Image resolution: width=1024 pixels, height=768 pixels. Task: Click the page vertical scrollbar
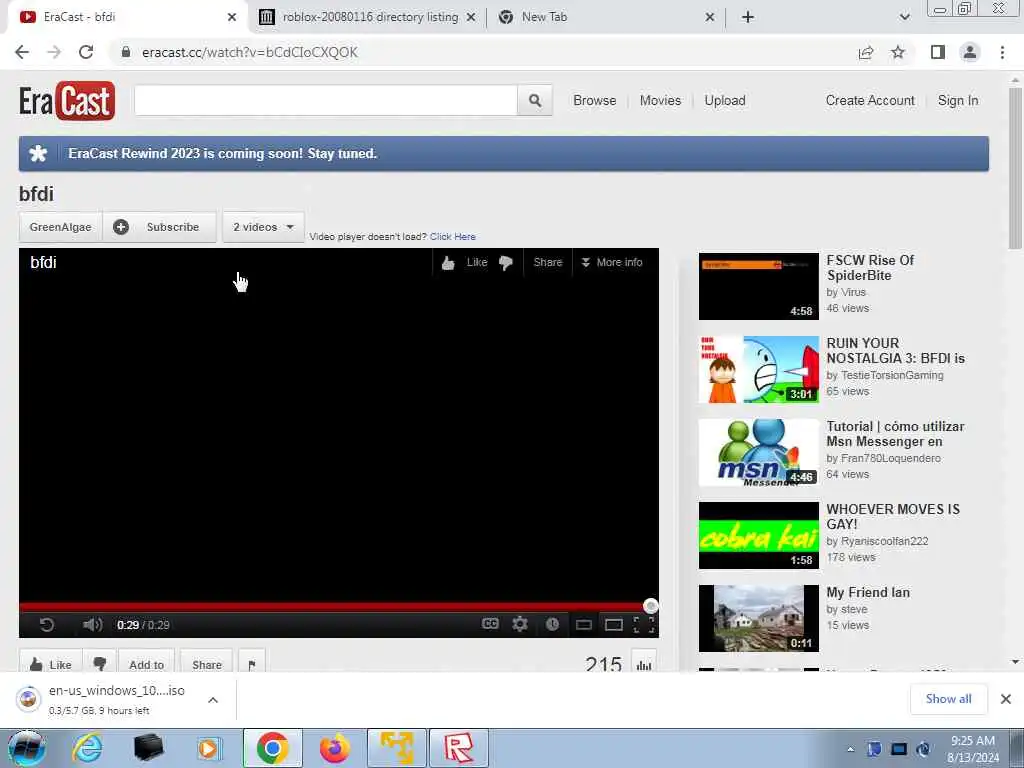[x=1015, y=168]
